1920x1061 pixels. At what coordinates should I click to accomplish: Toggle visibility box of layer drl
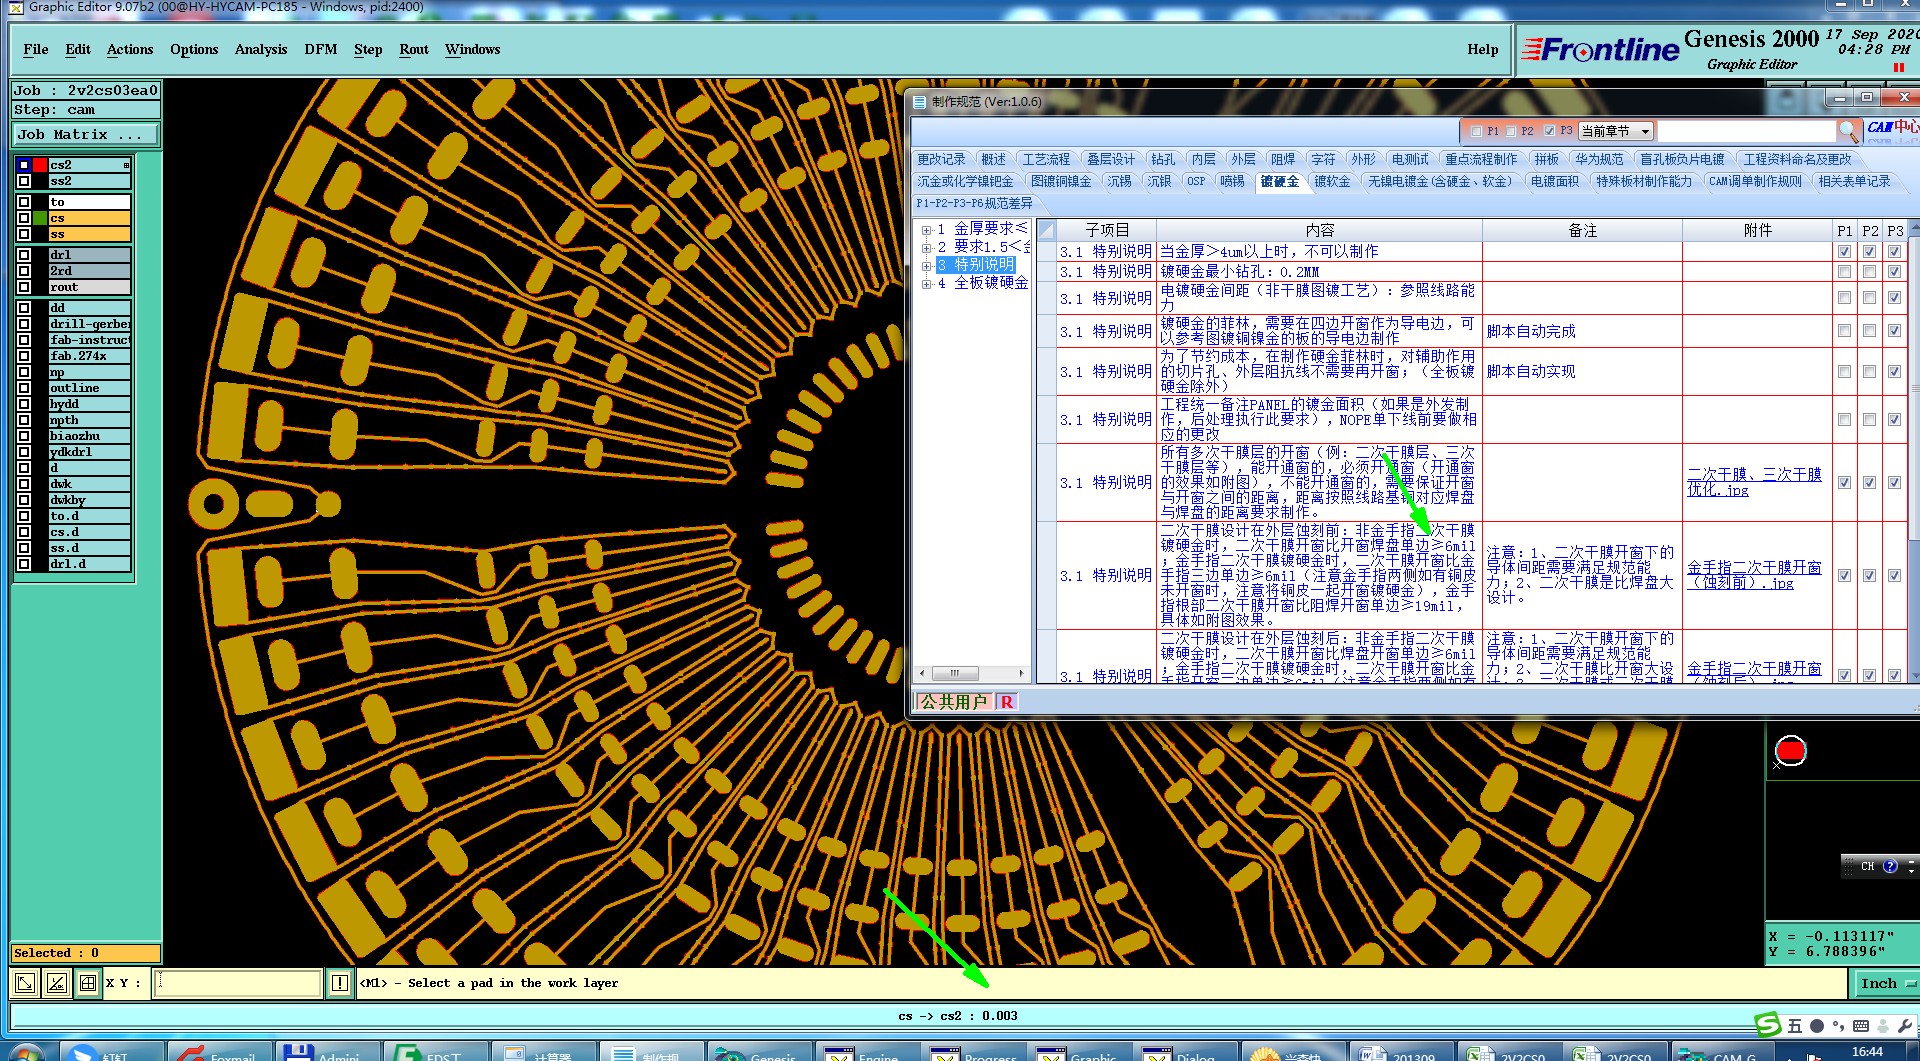coord(23,255)
